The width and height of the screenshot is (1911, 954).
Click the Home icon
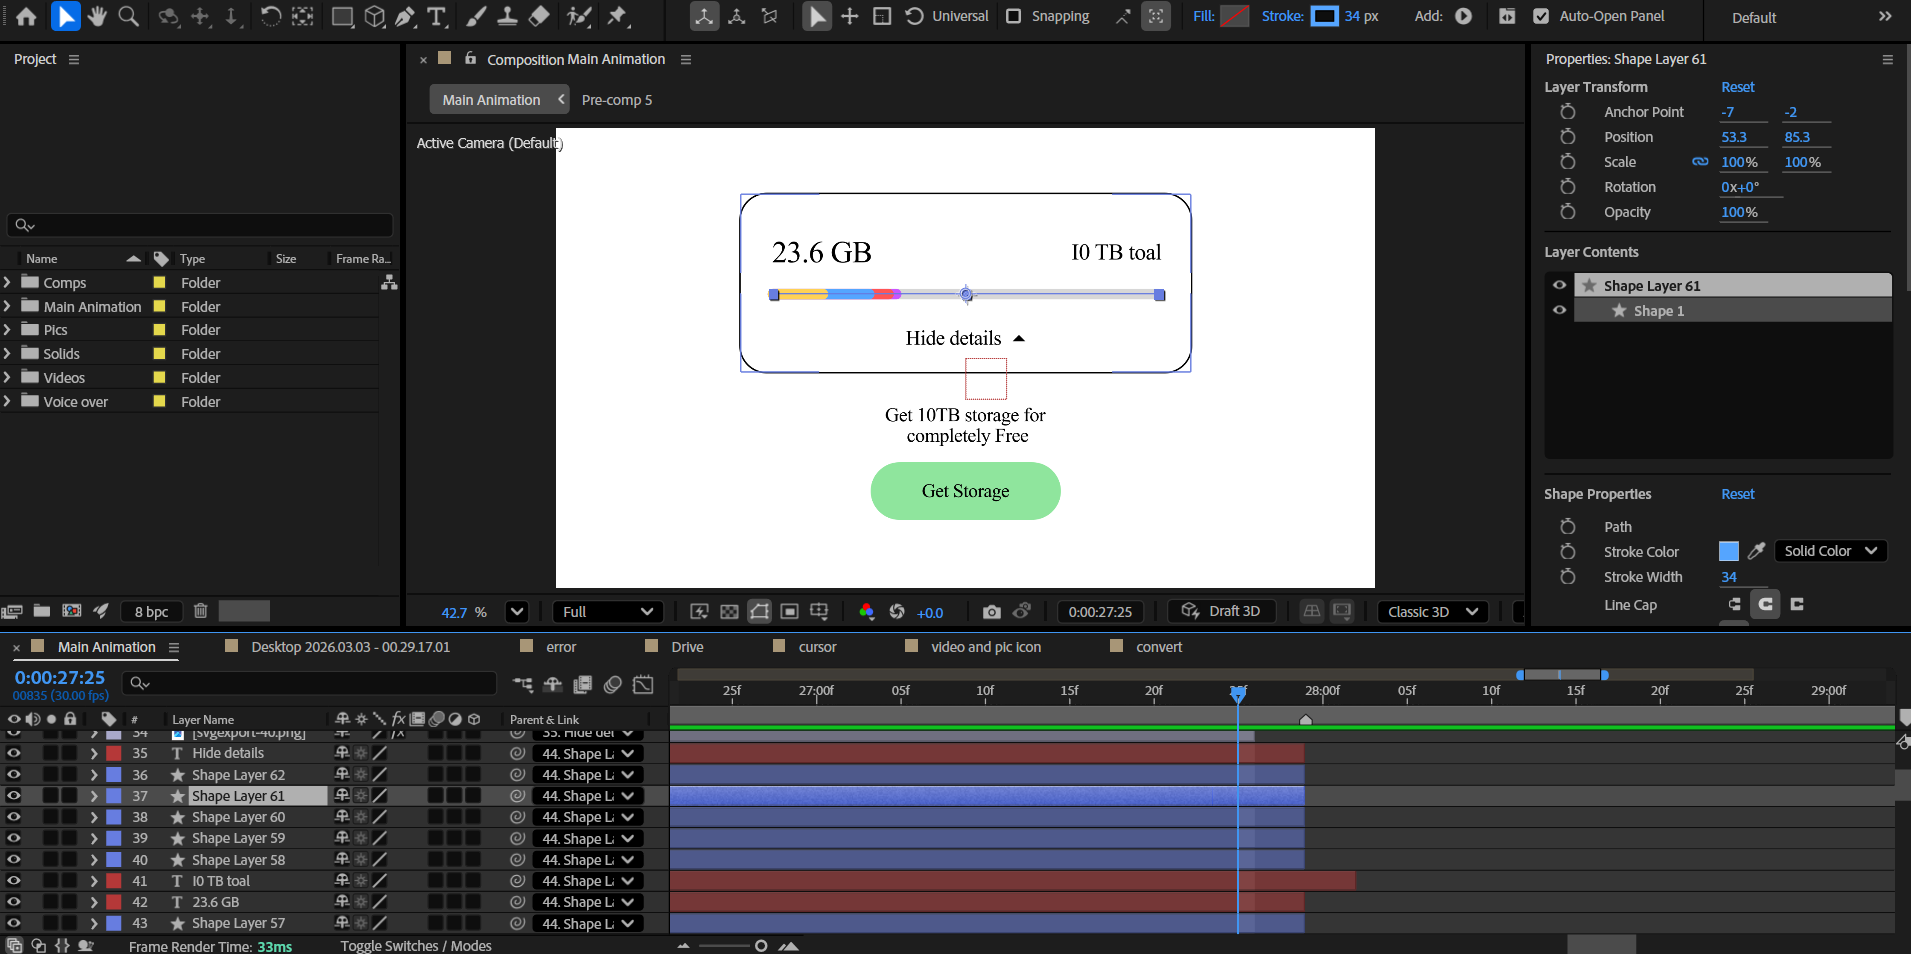pyautogui.click(x=27, y=16)
